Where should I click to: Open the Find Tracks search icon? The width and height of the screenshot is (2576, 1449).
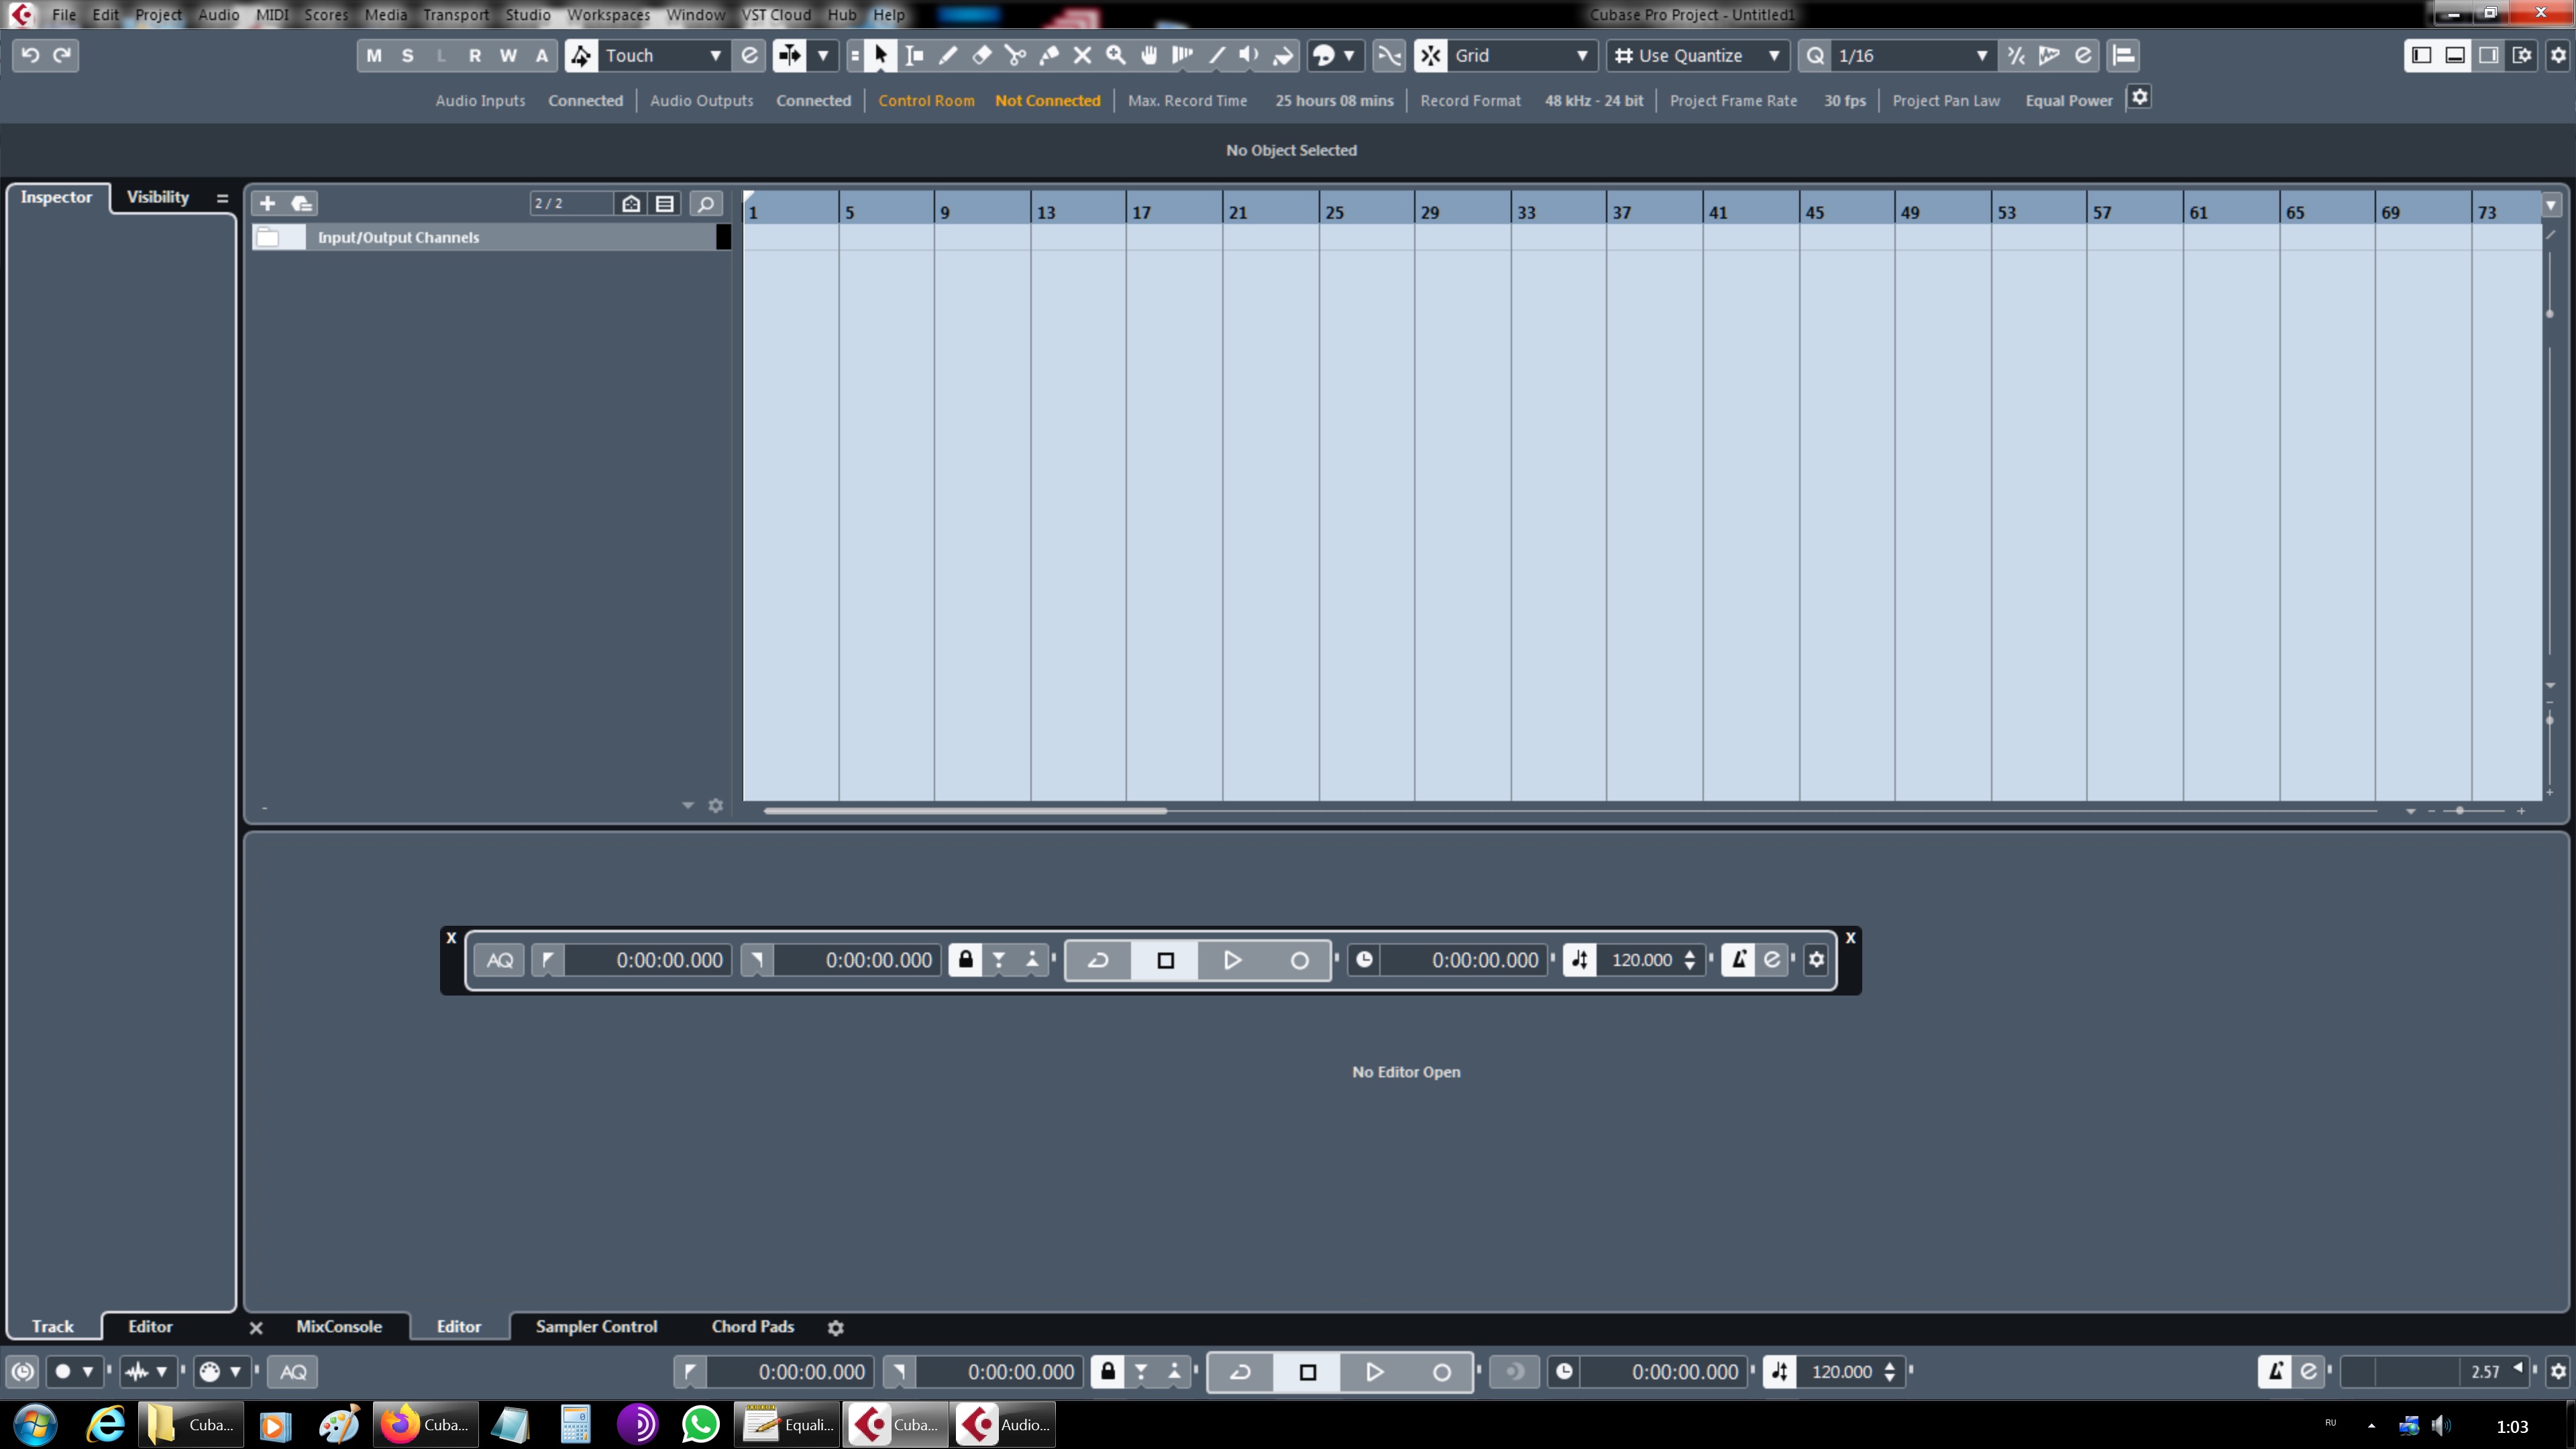coord(705,204)
